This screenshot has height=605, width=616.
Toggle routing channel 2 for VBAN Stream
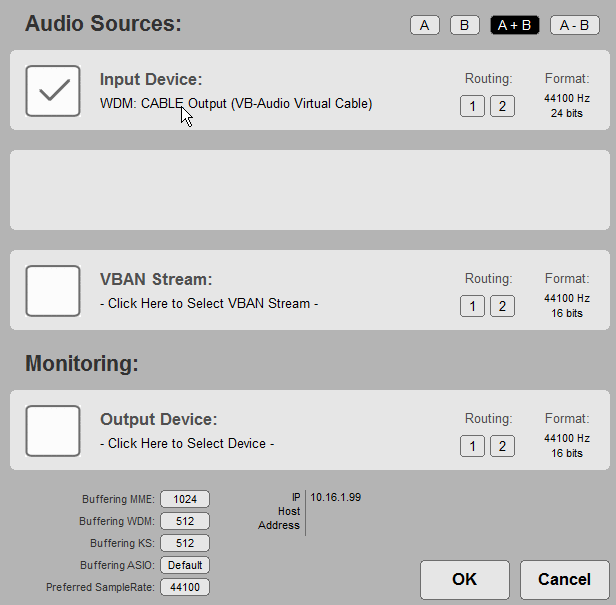coord(502,306)
